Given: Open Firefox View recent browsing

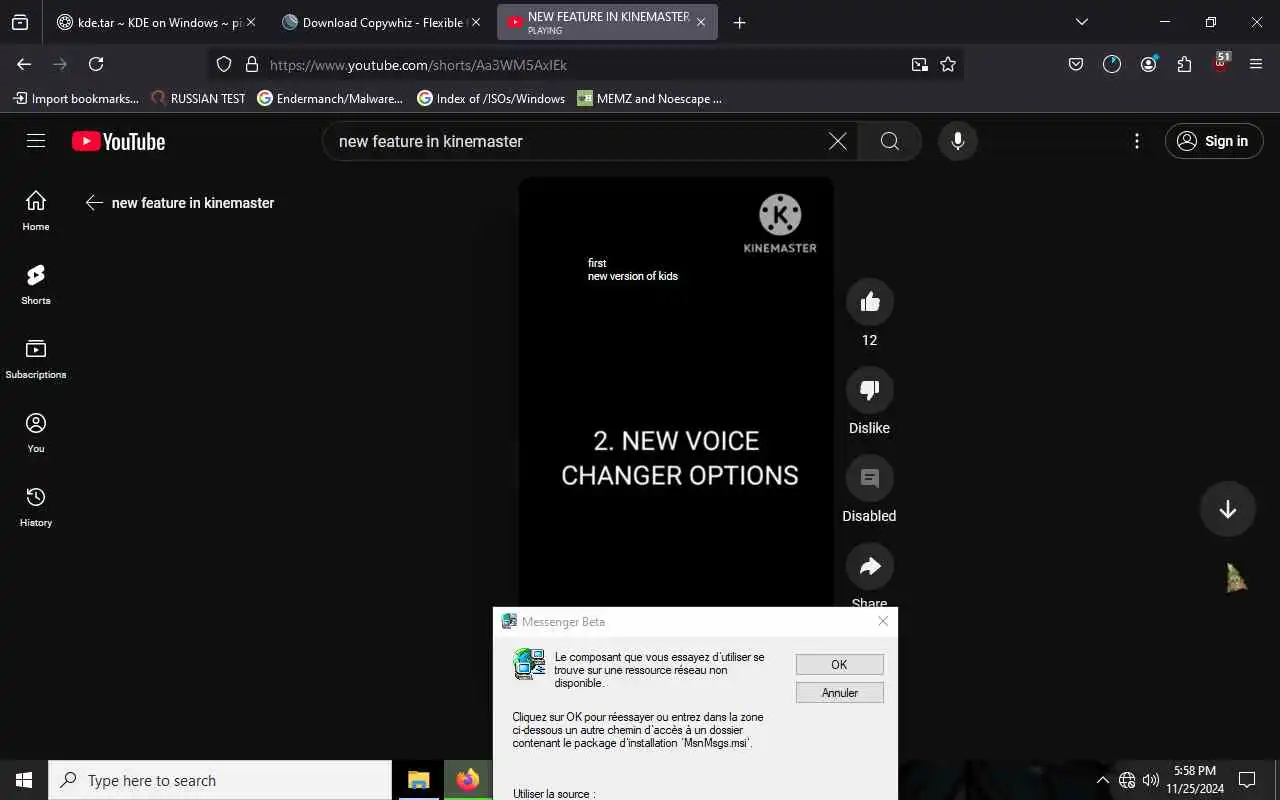Looking at the screenshot, I should pyautogui.click(x=20, y=22).
